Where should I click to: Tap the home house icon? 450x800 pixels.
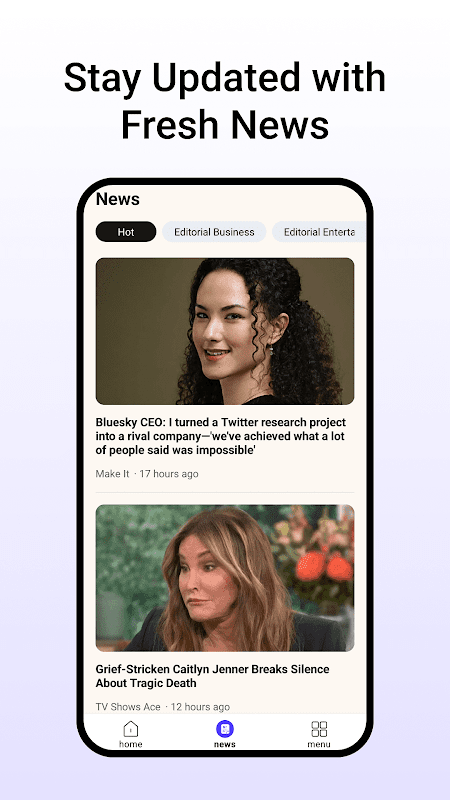[x=131, y=729]
